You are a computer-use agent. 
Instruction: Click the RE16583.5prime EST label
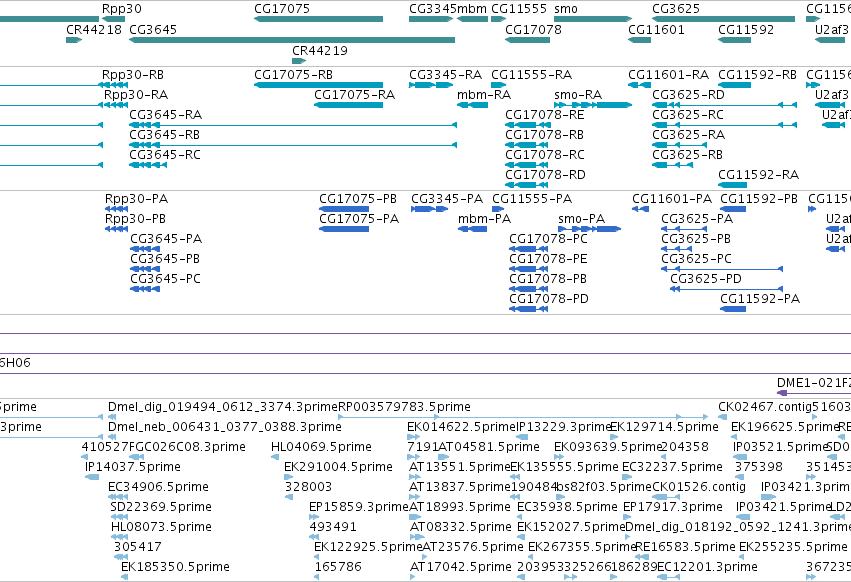coord(685,547)
